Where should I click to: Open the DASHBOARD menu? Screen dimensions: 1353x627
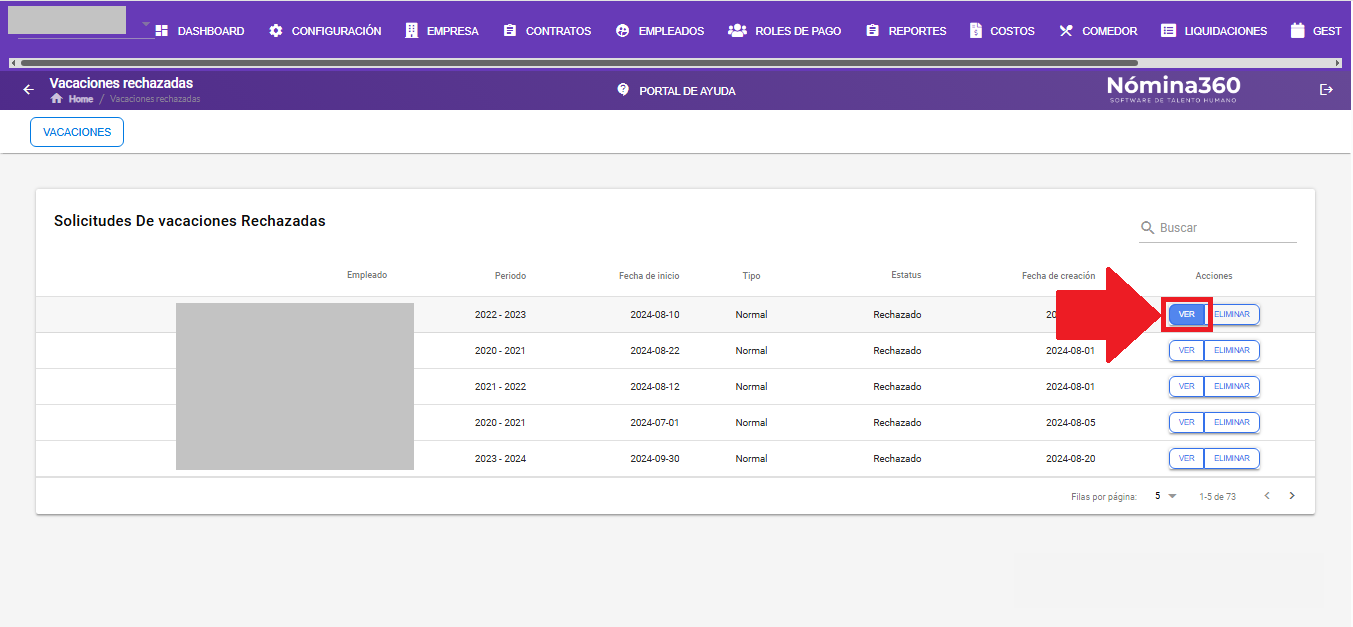coord(200,31)
